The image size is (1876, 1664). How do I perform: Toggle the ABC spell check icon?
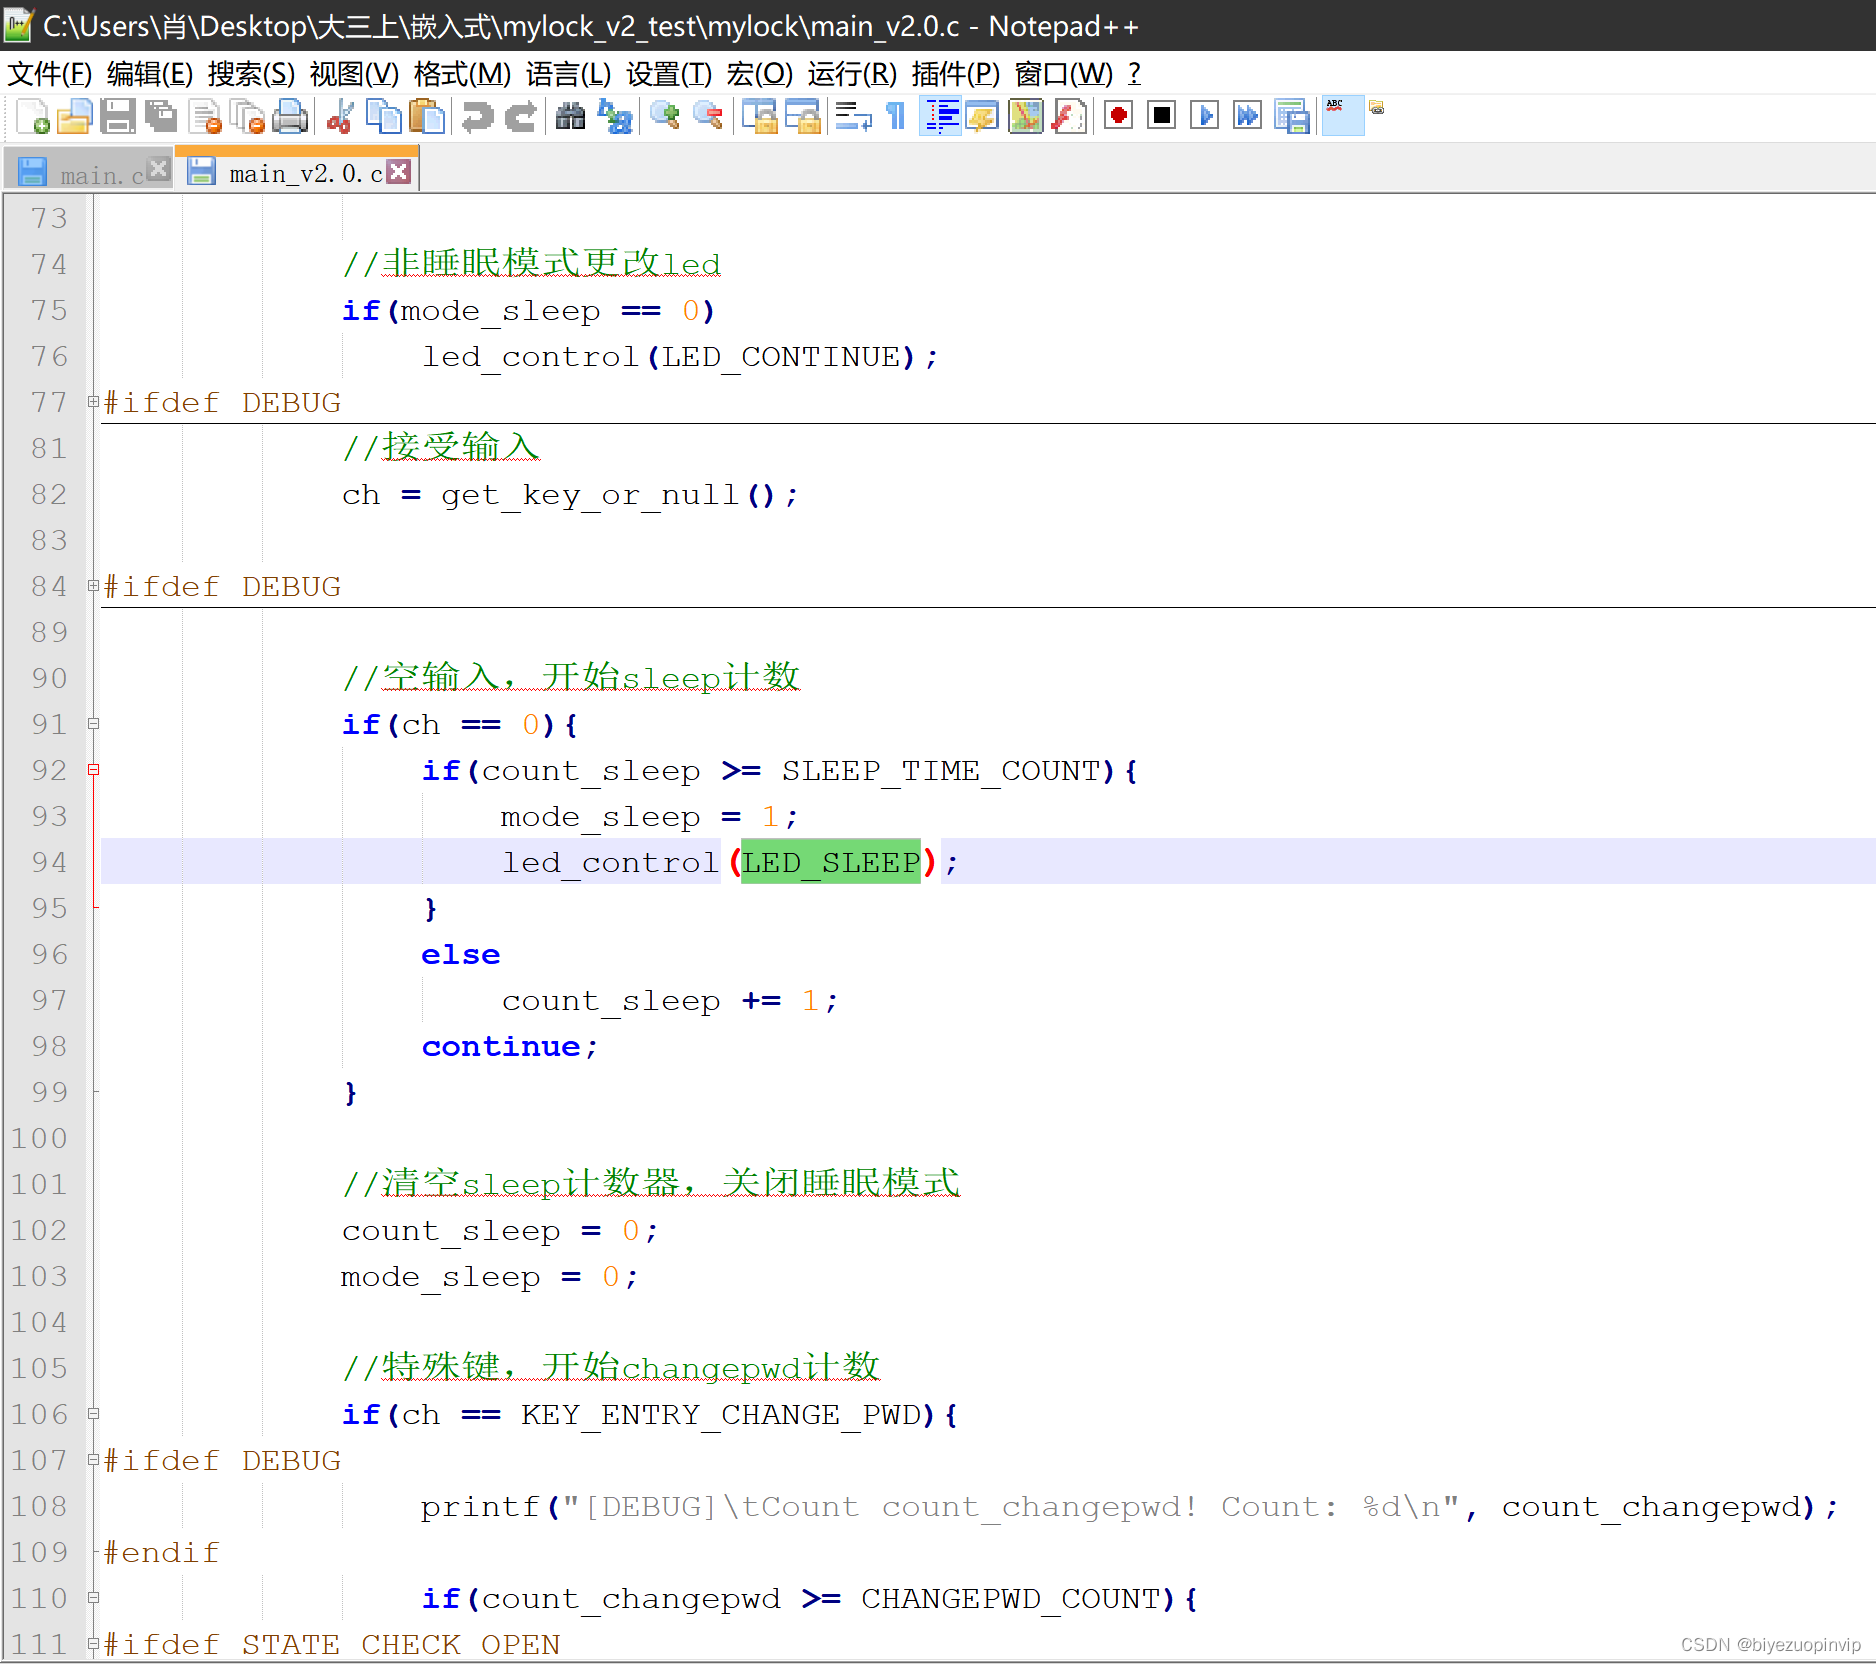click(x=1342, y=116)
